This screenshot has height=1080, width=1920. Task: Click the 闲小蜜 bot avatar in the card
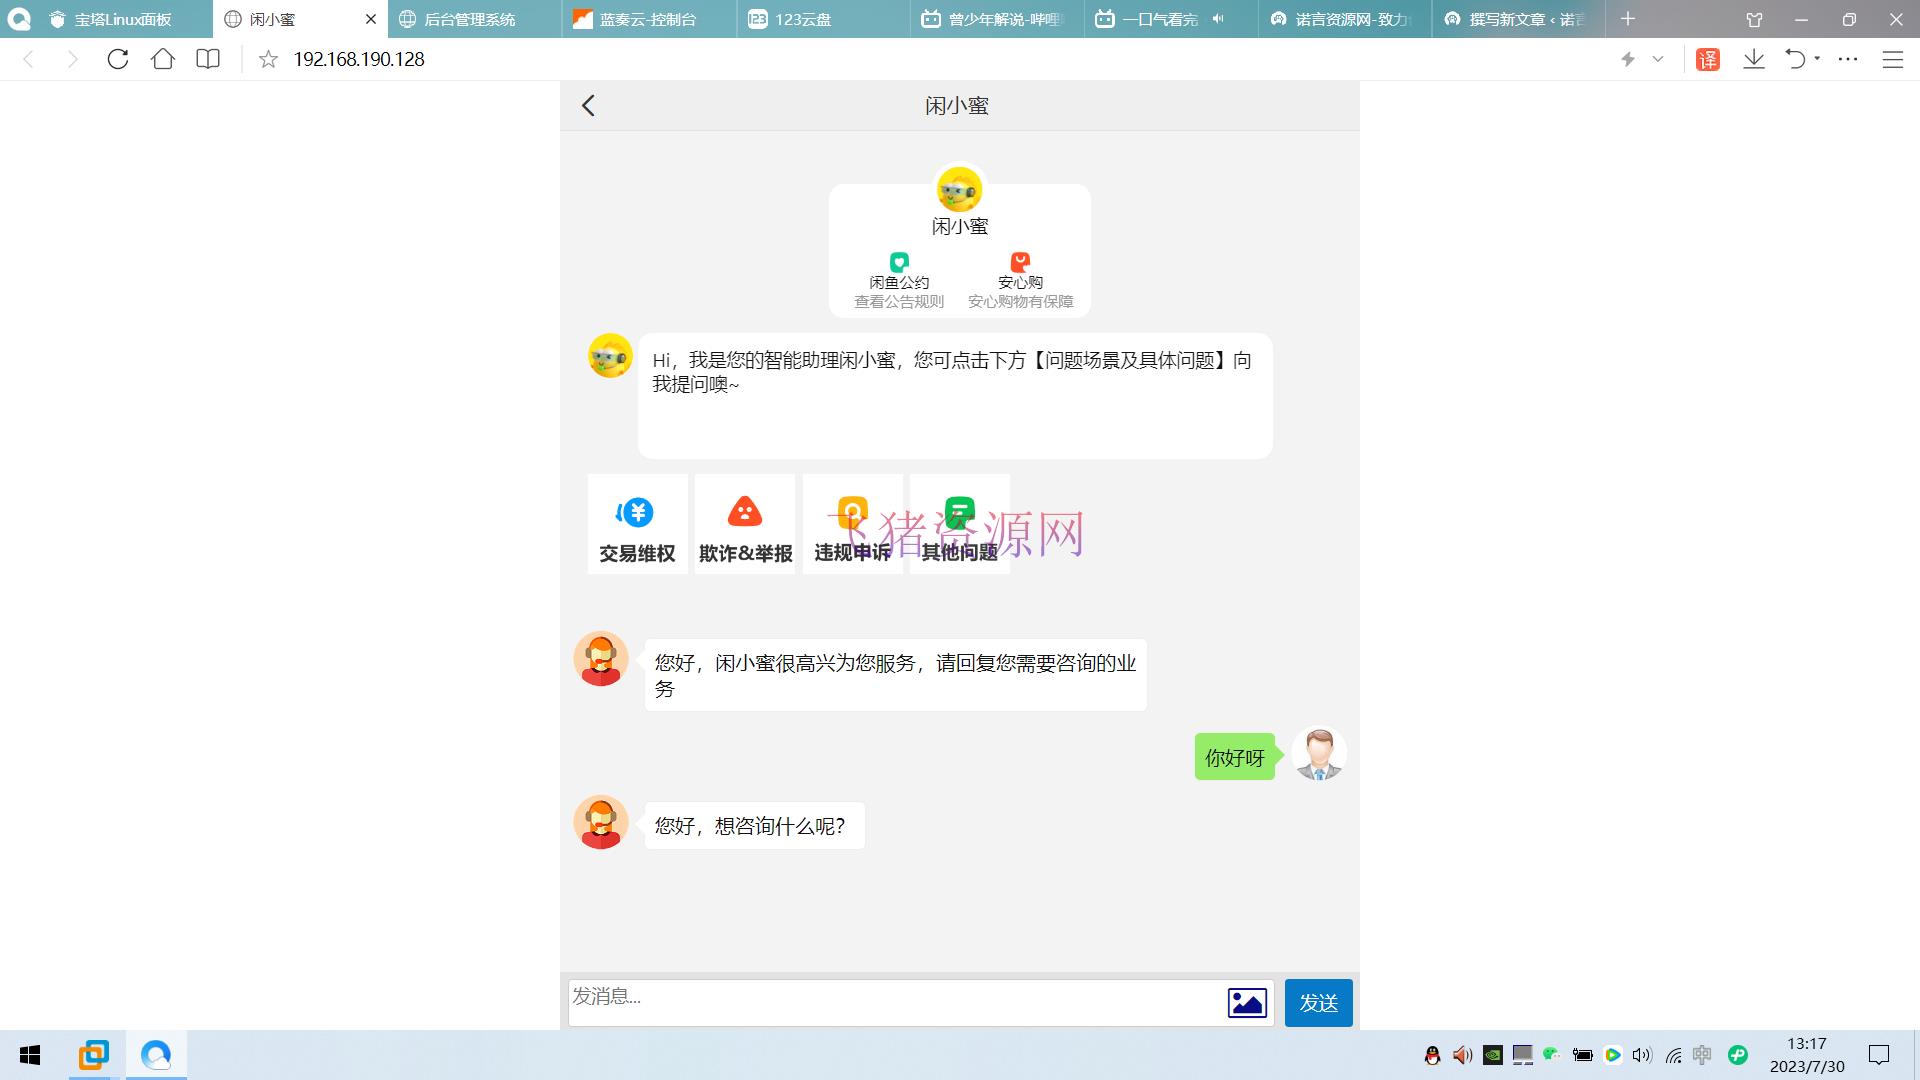coord(959,189)
